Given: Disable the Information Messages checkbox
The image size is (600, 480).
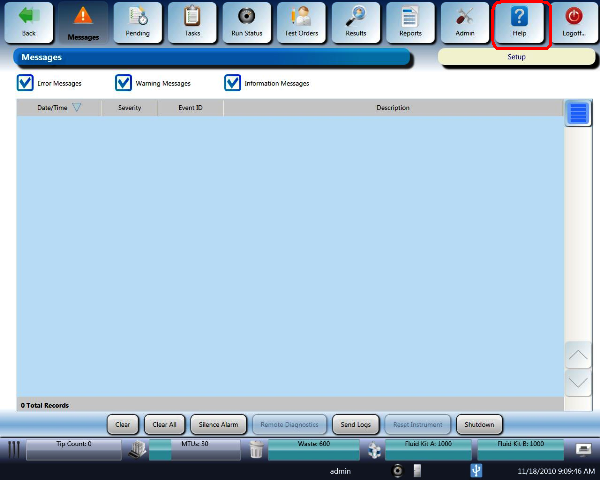Looking at the screenshot, I should point(233,83).
